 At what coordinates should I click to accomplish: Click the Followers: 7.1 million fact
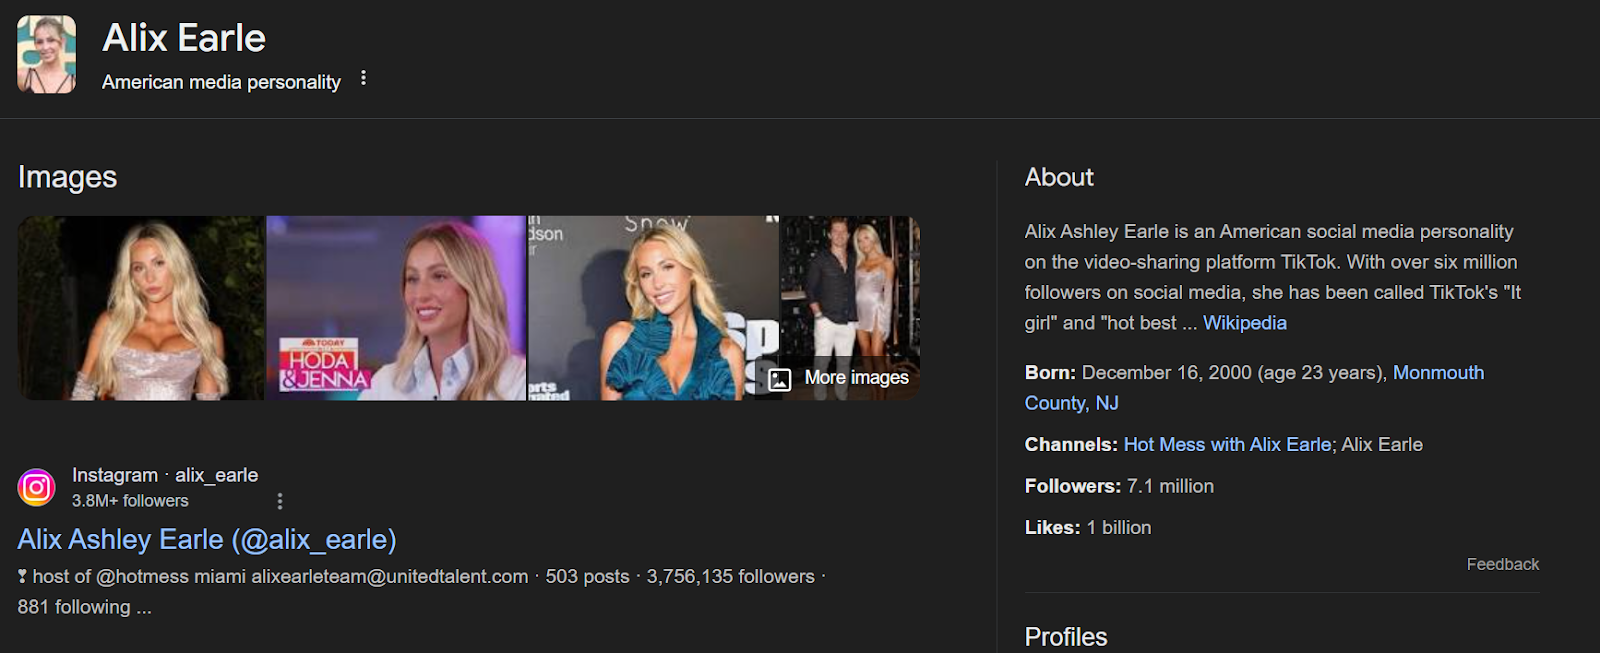tap(1119, 486)
